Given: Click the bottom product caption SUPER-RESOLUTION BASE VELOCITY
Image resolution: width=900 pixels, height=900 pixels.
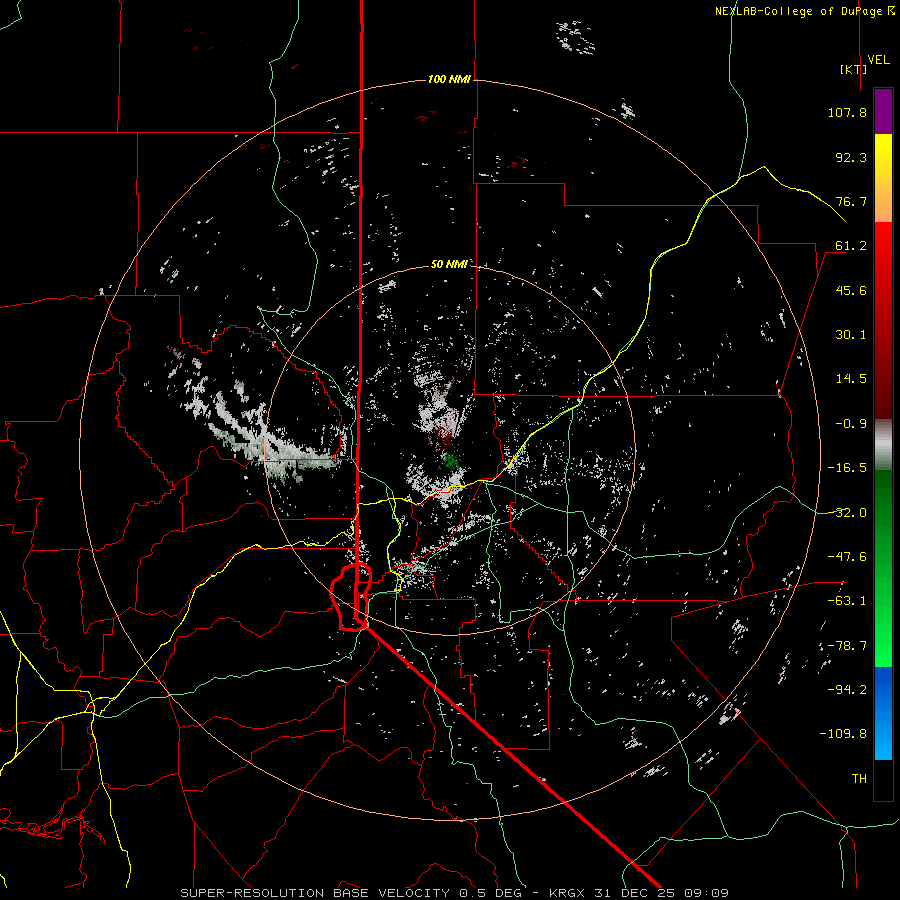Looking at the screenshot, I should 315,893.
